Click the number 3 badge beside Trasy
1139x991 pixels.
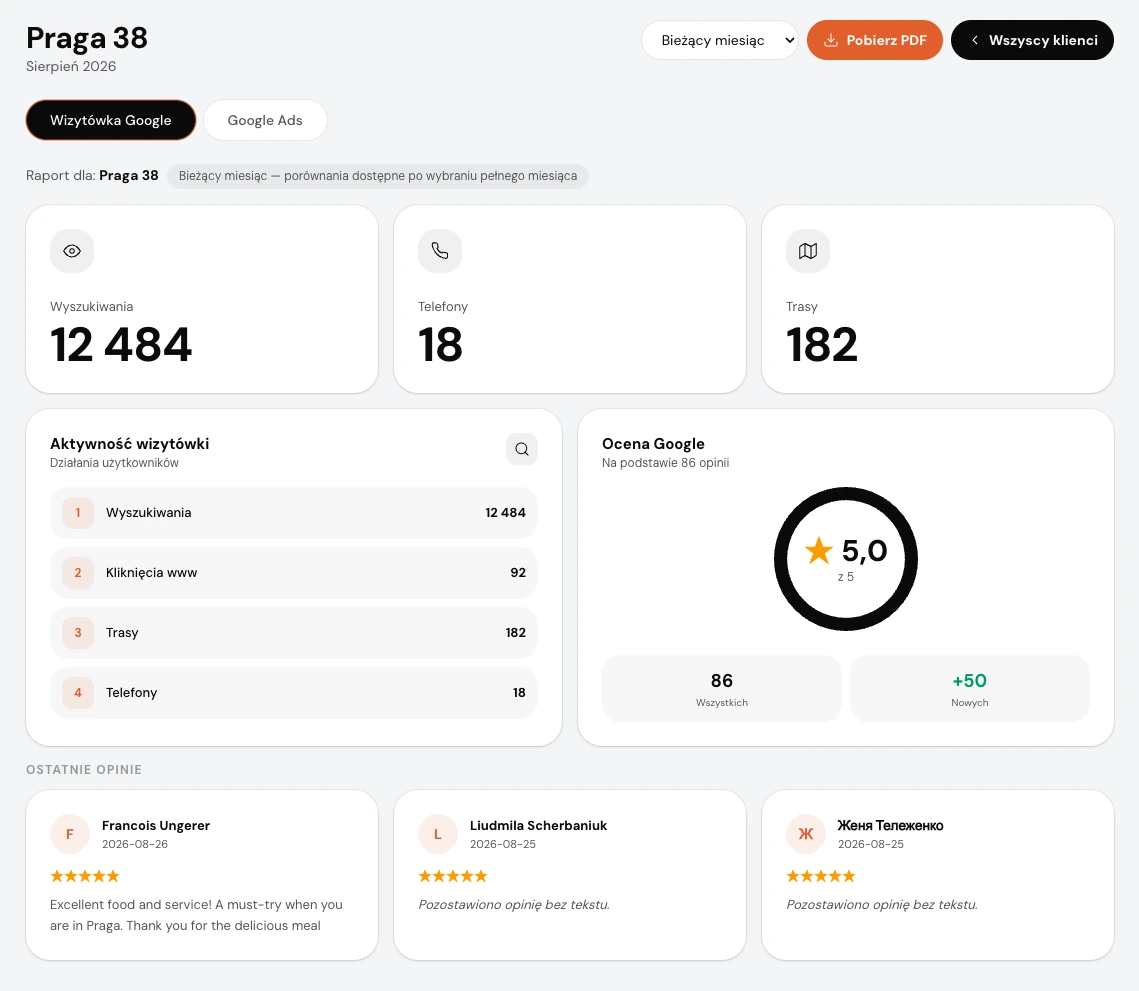(78, 633)
